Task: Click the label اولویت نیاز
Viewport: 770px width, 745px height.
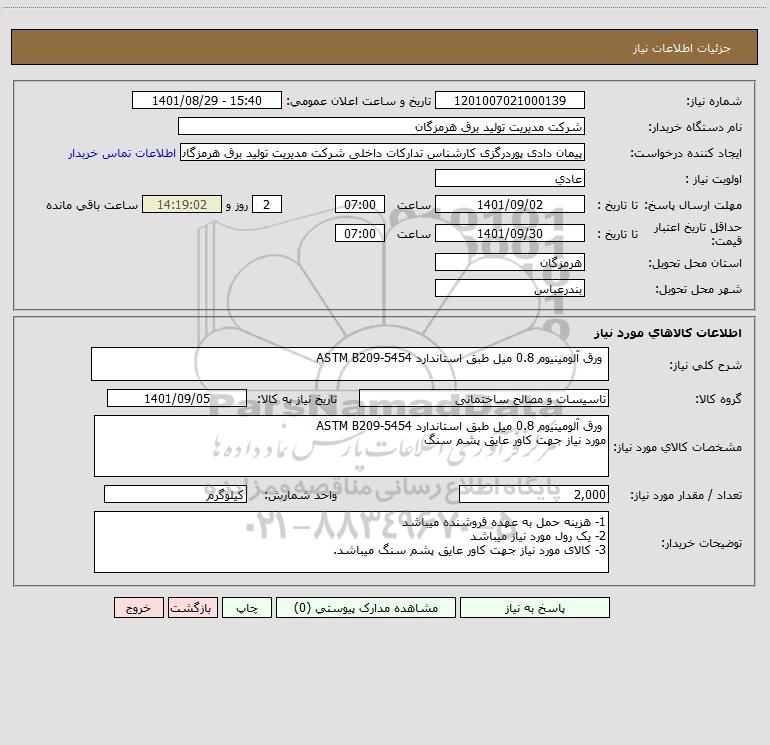Action: tap(714, 179)
